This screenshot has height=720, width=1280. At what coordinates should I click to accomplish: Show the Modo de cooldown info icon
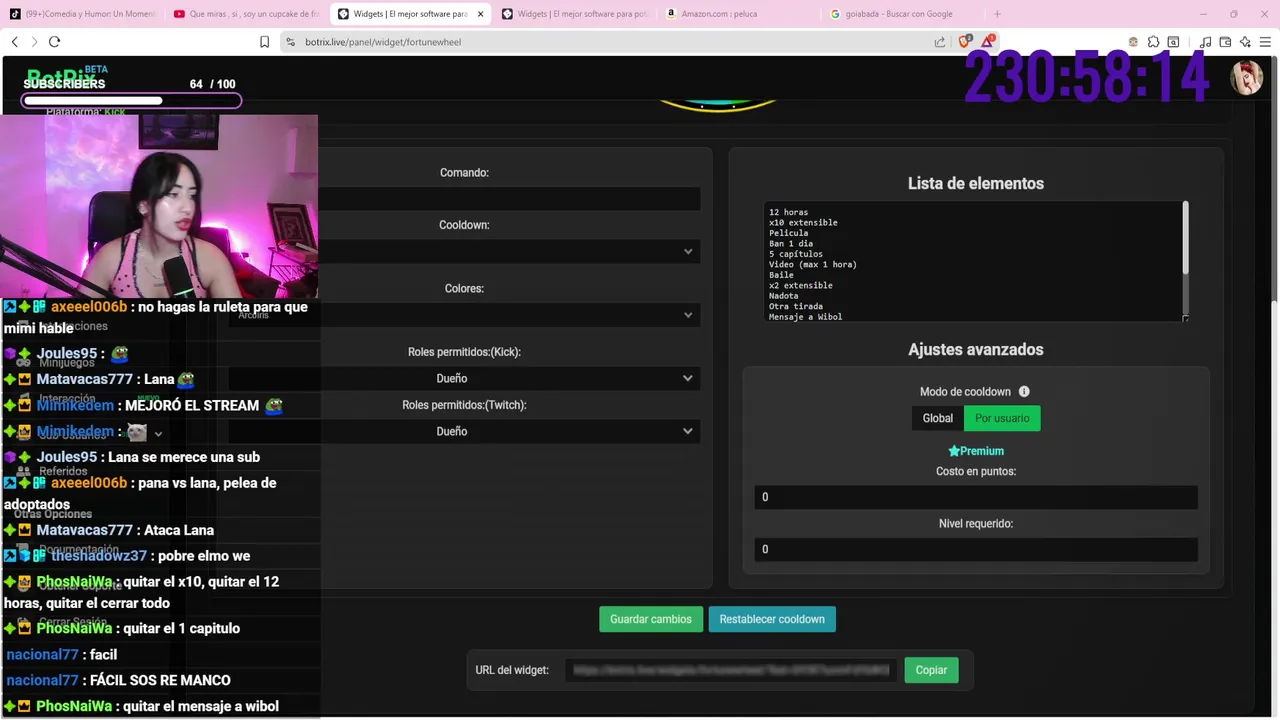point(1024,392)
